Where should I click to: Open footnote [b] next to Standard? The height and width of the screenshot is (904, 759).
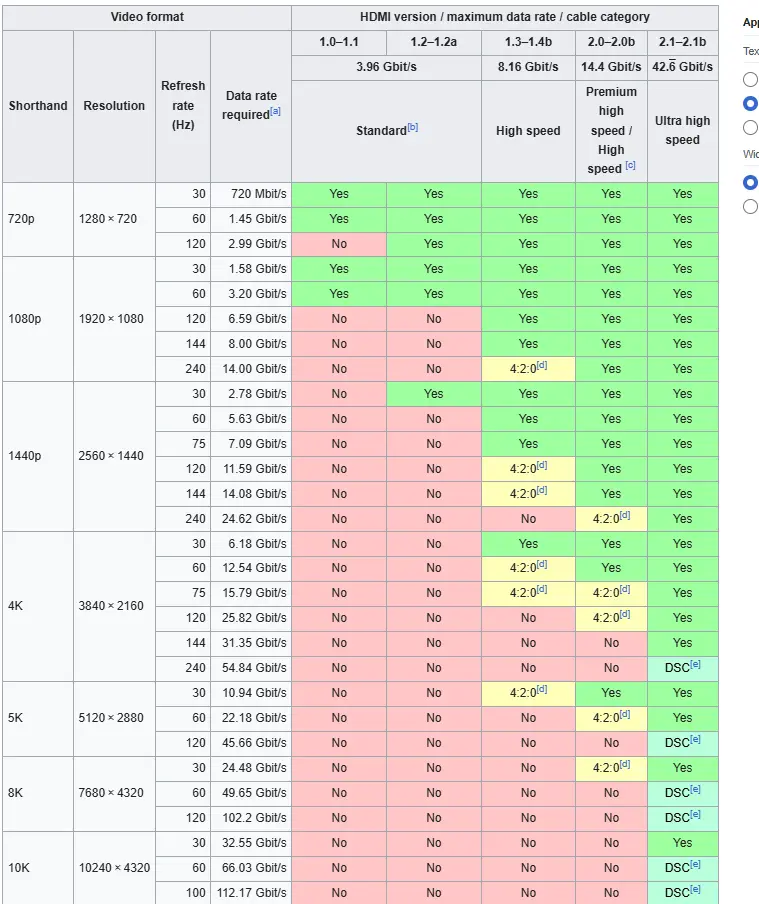pos(413,127)
